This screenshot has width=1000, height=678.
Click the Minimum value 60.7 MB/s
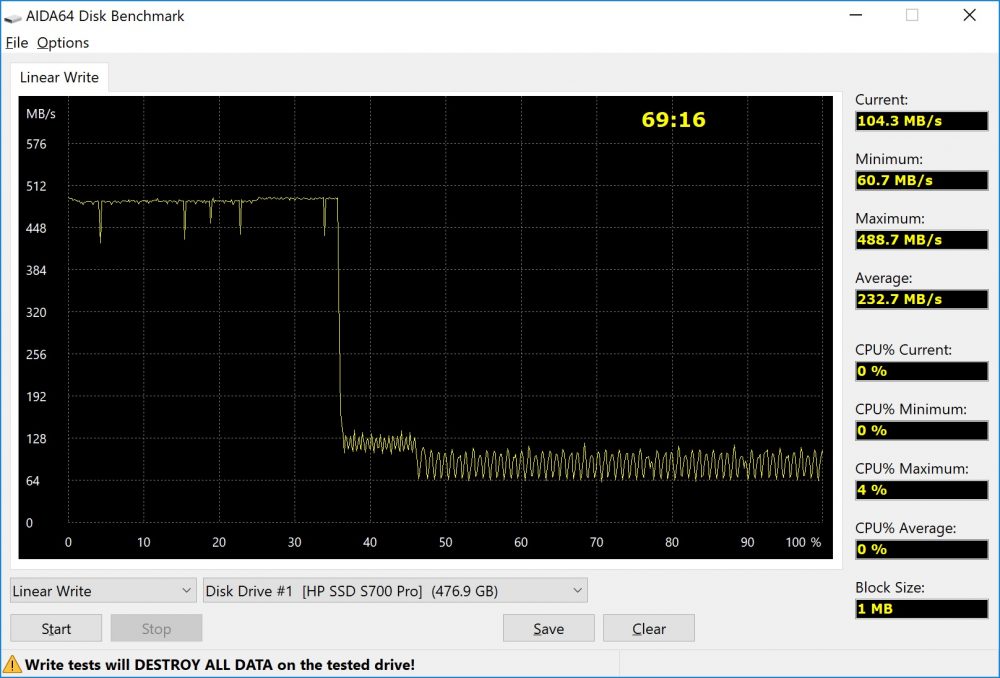[x=921, y=180]
